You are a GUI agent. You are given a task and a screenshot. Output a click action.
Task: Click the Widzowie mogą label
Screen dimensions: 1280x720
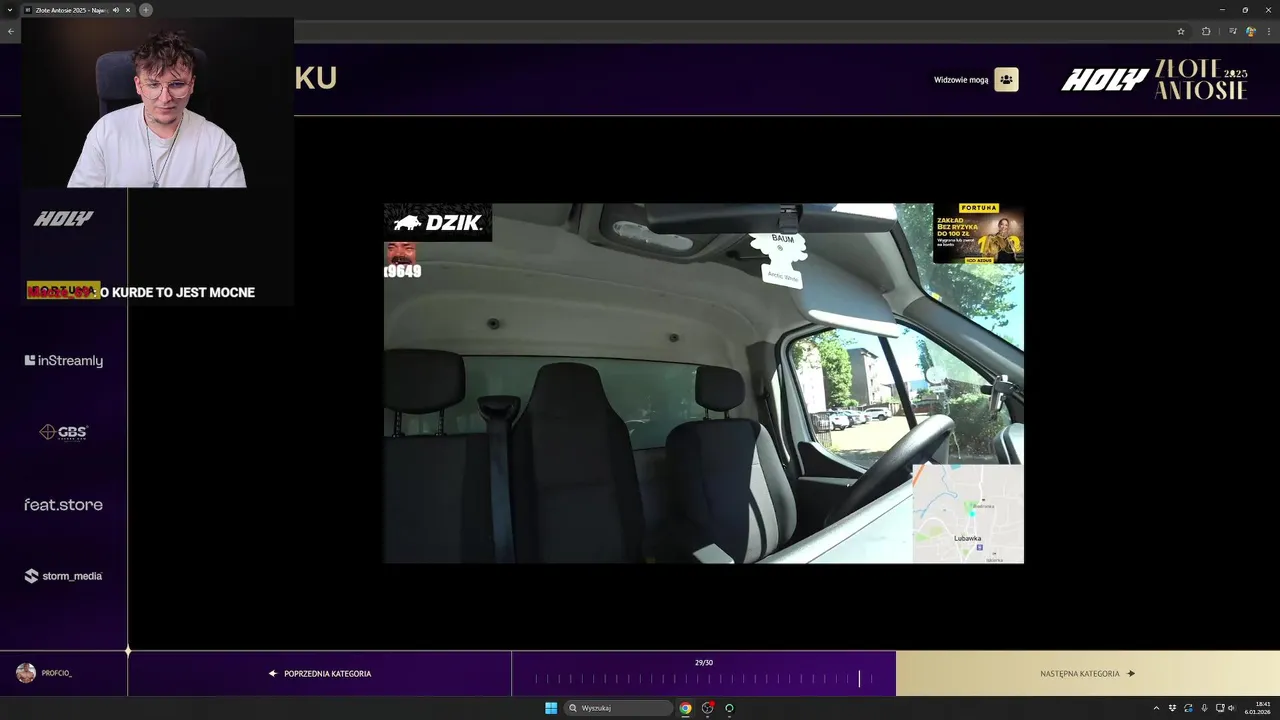click(961, 80)
